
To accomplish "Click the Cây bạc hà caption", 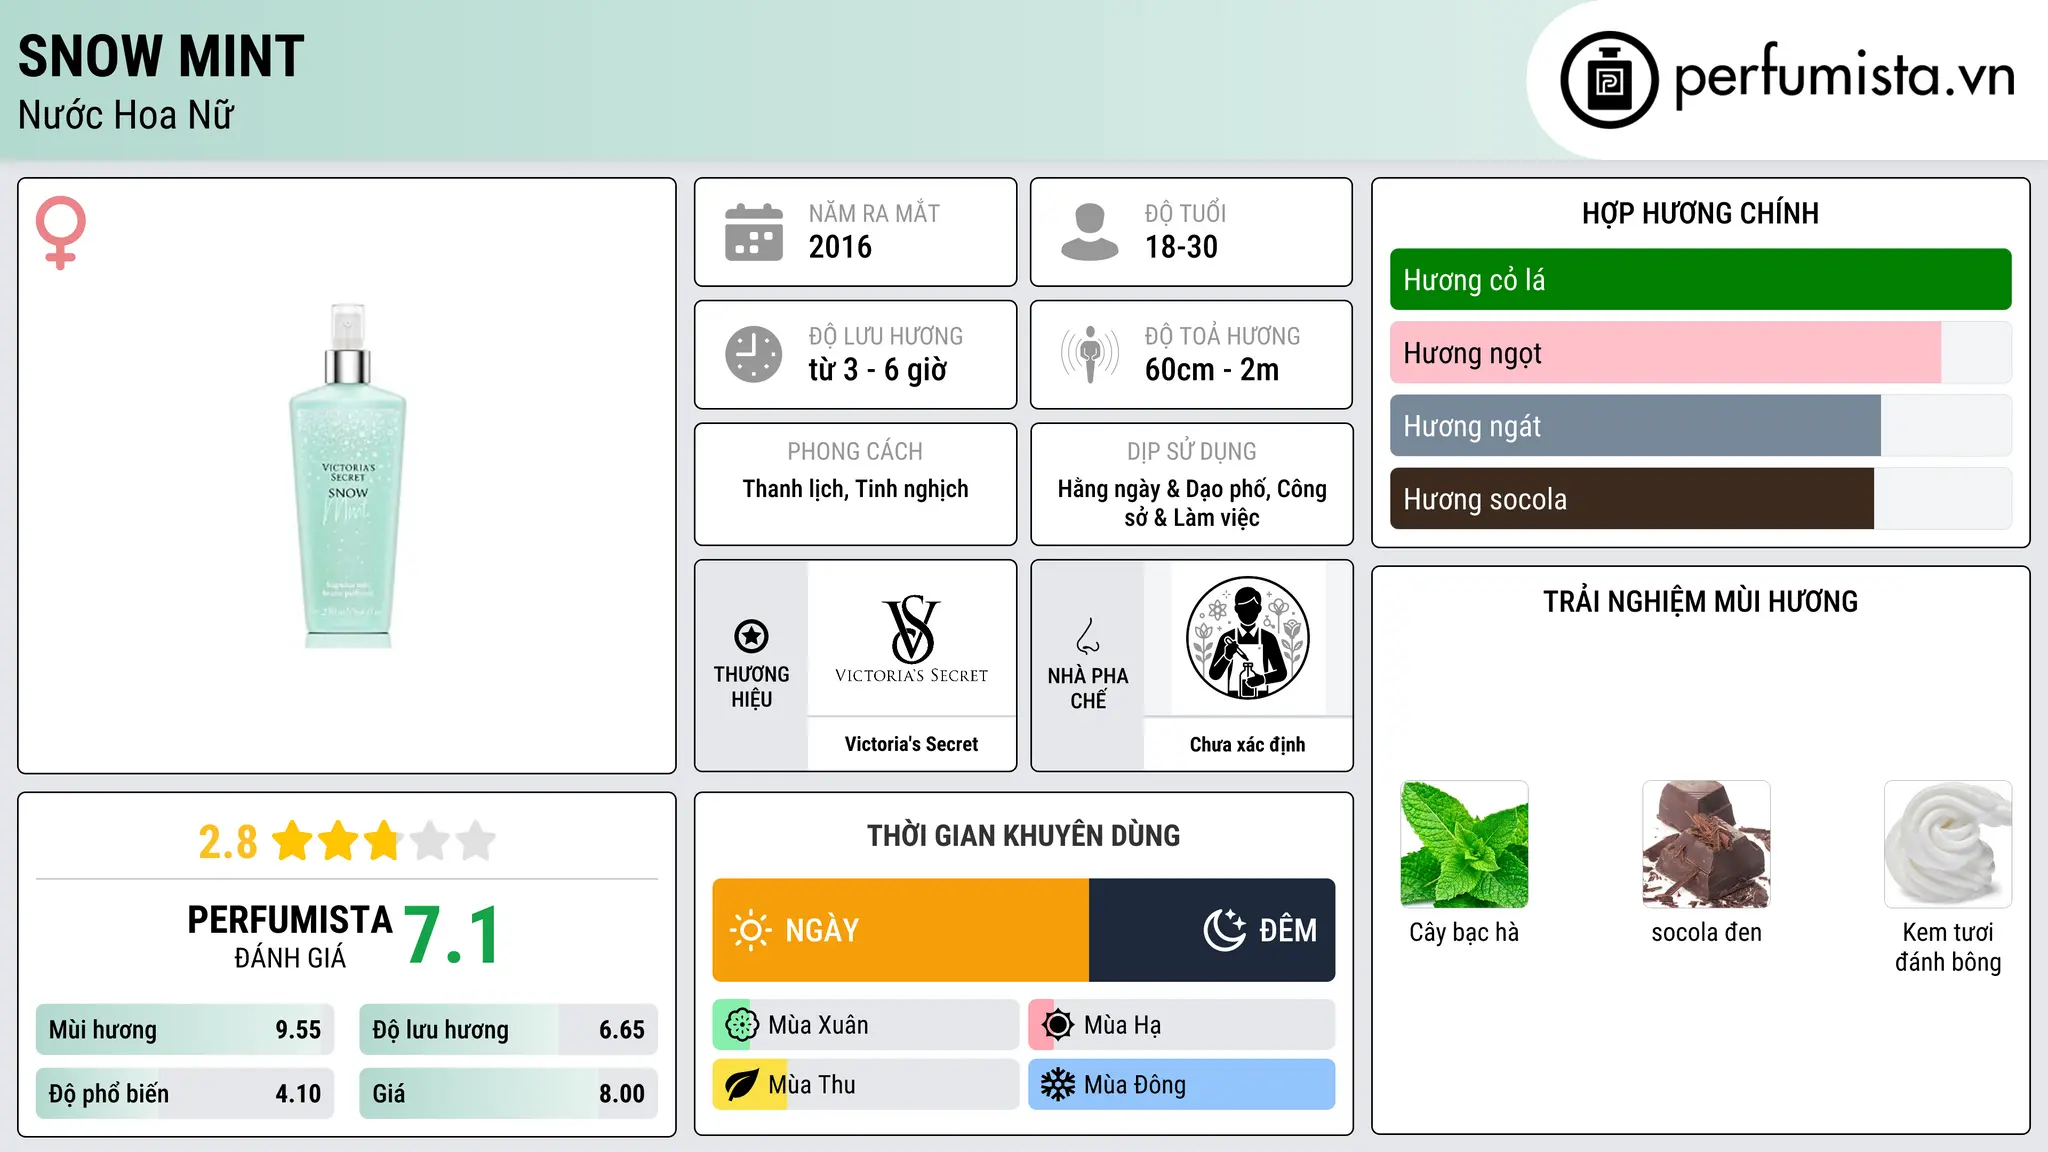I will click(x=1464, y=932).
